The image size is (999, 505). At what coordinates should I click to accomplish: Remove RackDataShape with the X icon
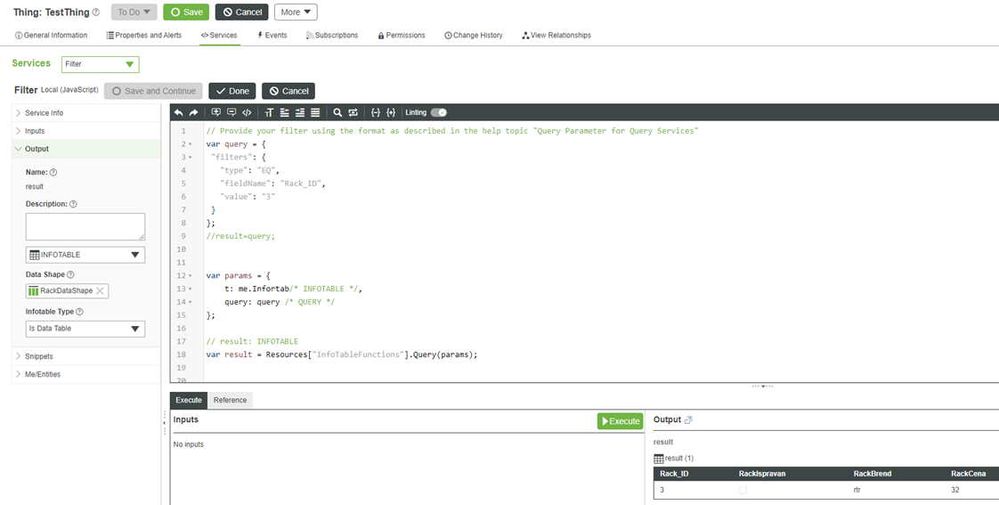(x=99, y=291)
